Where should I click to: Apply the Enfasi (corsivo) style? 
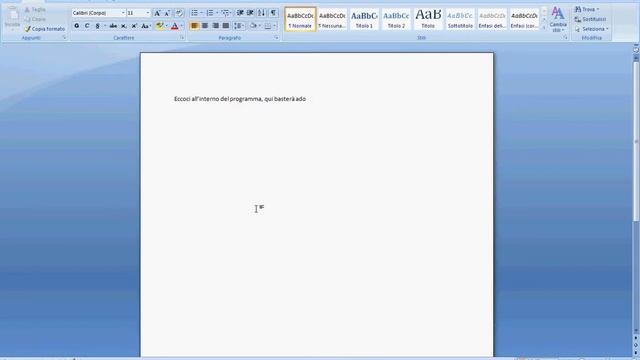pyautogui.click(x=524, y=19)
